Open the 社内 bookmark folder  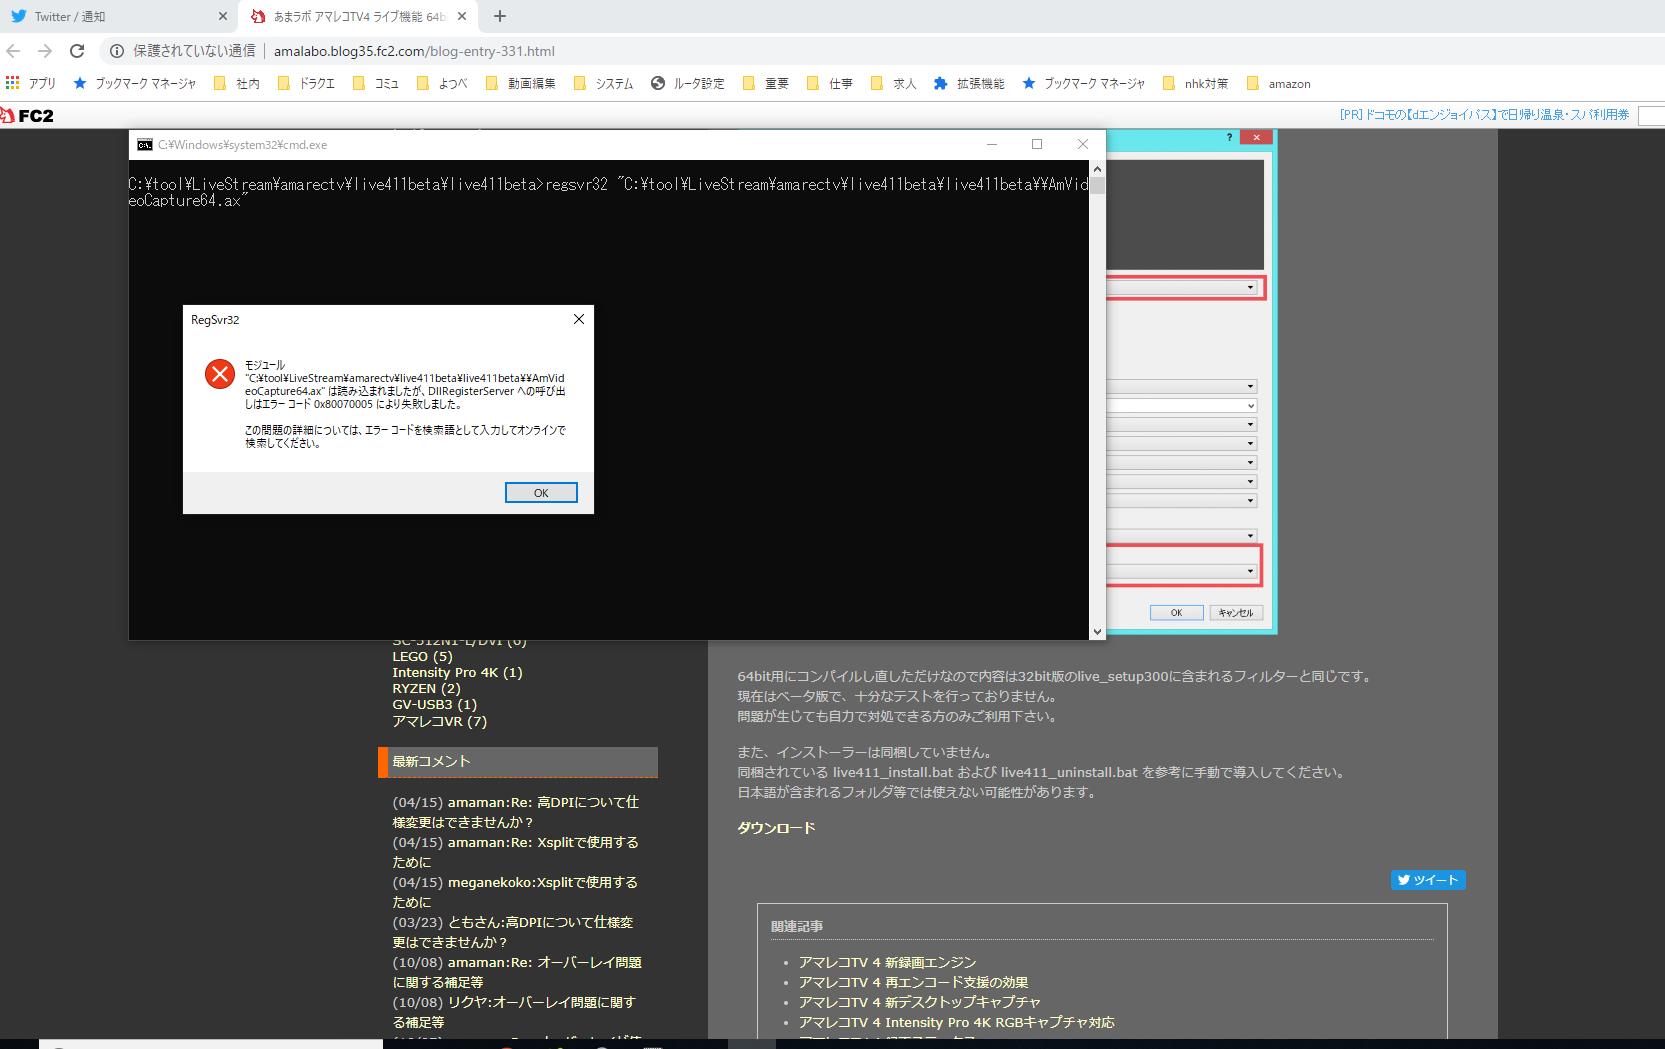pyautogui.click(x=237, y=84)
